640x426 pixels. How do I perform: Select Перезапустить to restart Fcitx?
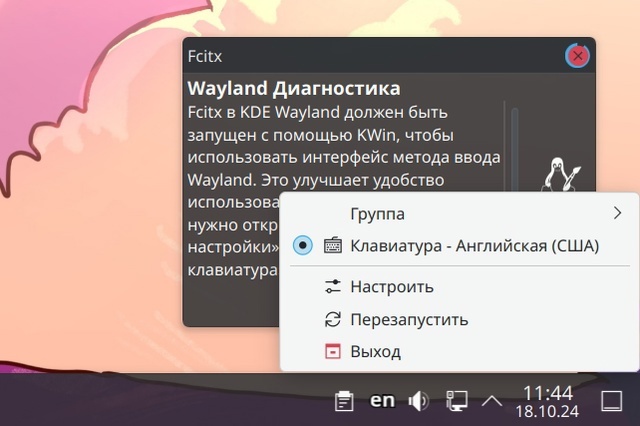pyautogui.click(x=460, y=319)
